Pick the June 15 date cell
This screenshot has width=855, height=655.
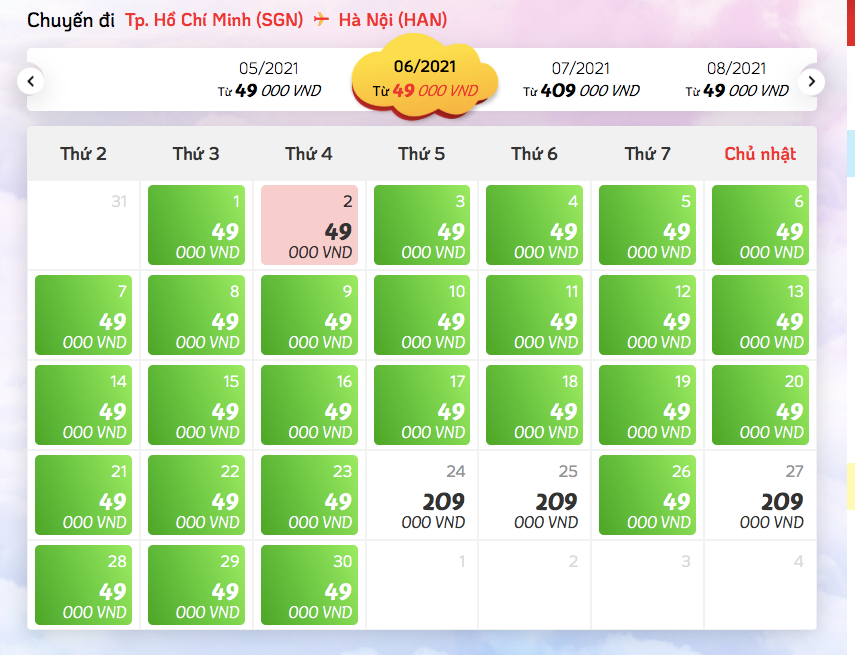point(196,405)
